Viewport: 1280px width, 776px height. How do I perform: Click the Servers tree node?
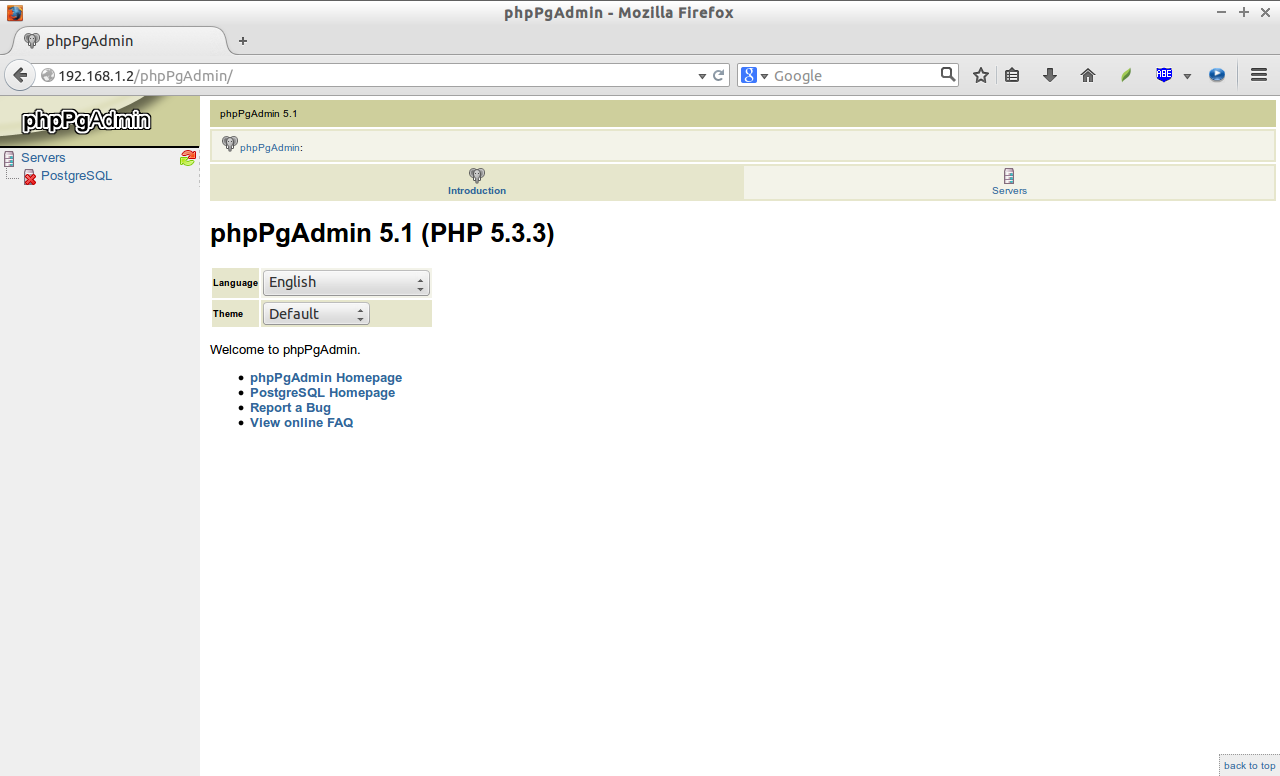[x=43, y=158]
